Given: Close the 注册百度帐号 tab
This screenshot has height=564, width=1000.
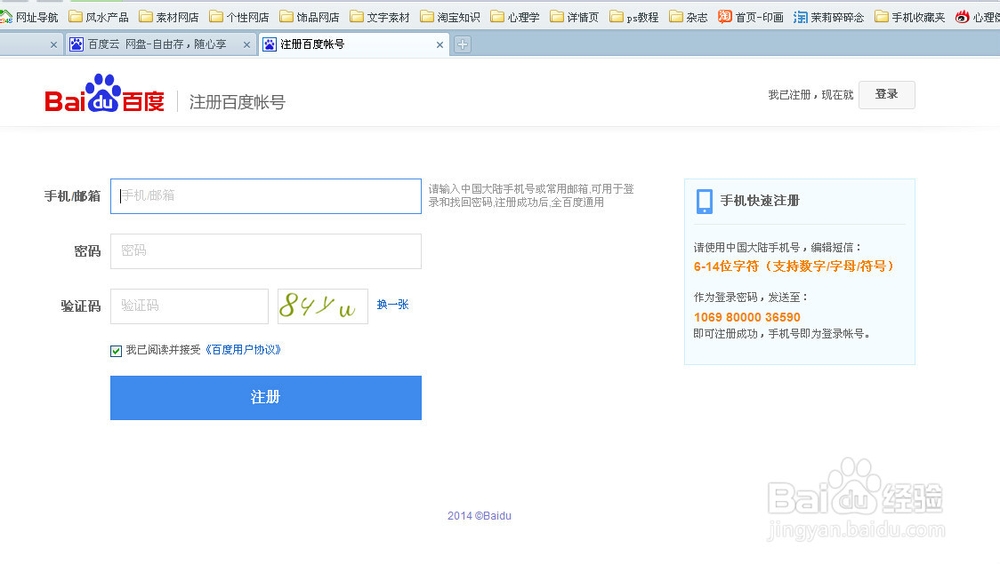Looking at the screenshot, I should [x=439, y=45].
